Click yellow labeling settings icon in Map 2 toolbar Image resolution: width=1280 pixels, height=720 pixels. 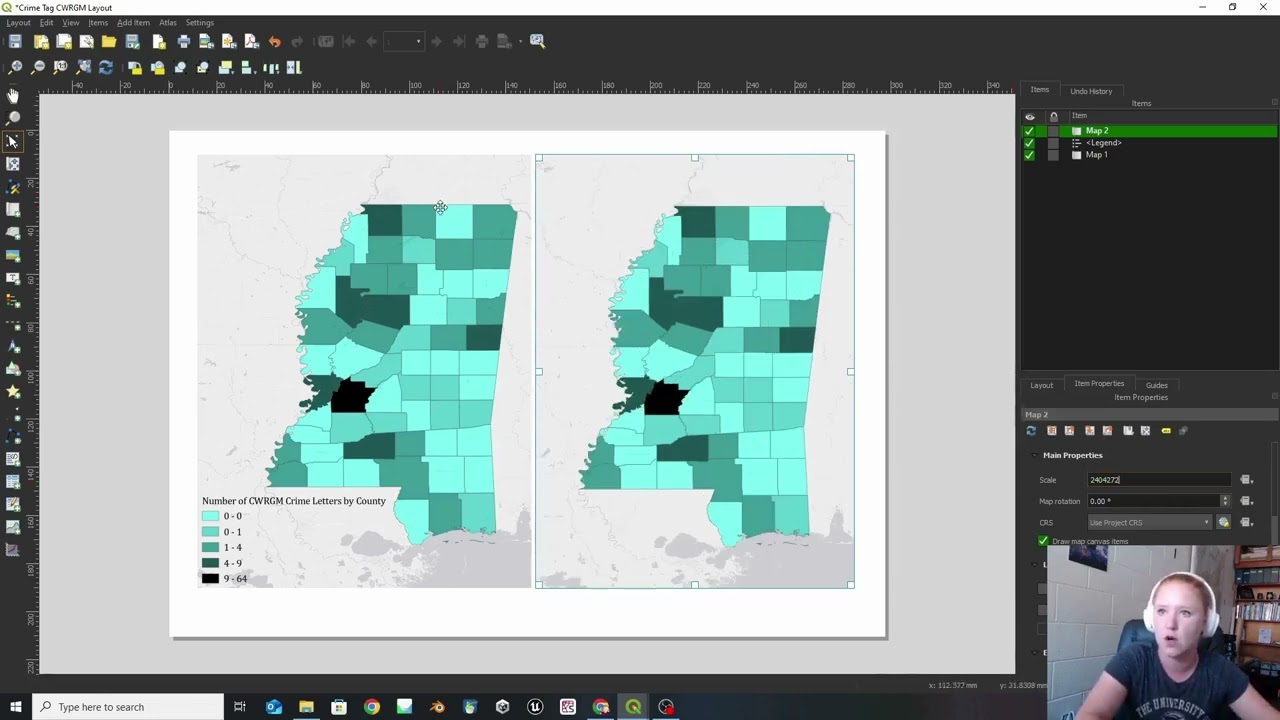(x=1166, y=431)
